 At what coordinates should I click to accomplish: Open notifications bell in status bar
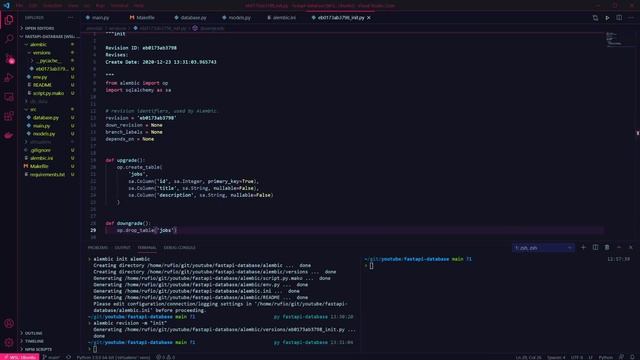[632, 357]
